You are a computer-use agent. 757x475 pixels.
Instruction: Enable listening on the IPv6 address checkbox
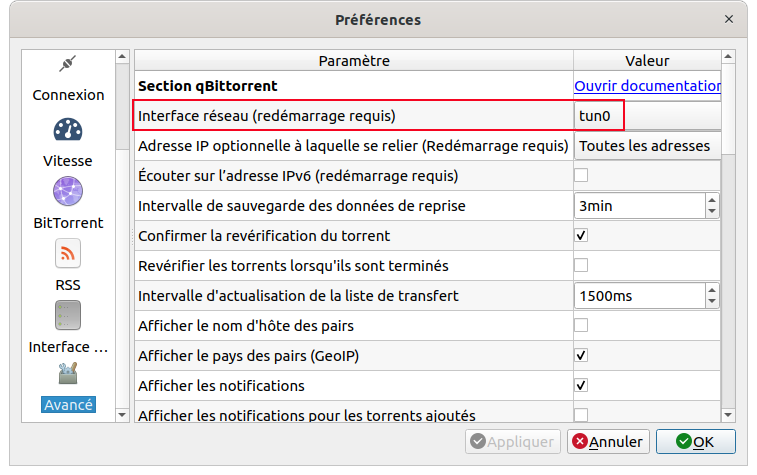point(581,175)
